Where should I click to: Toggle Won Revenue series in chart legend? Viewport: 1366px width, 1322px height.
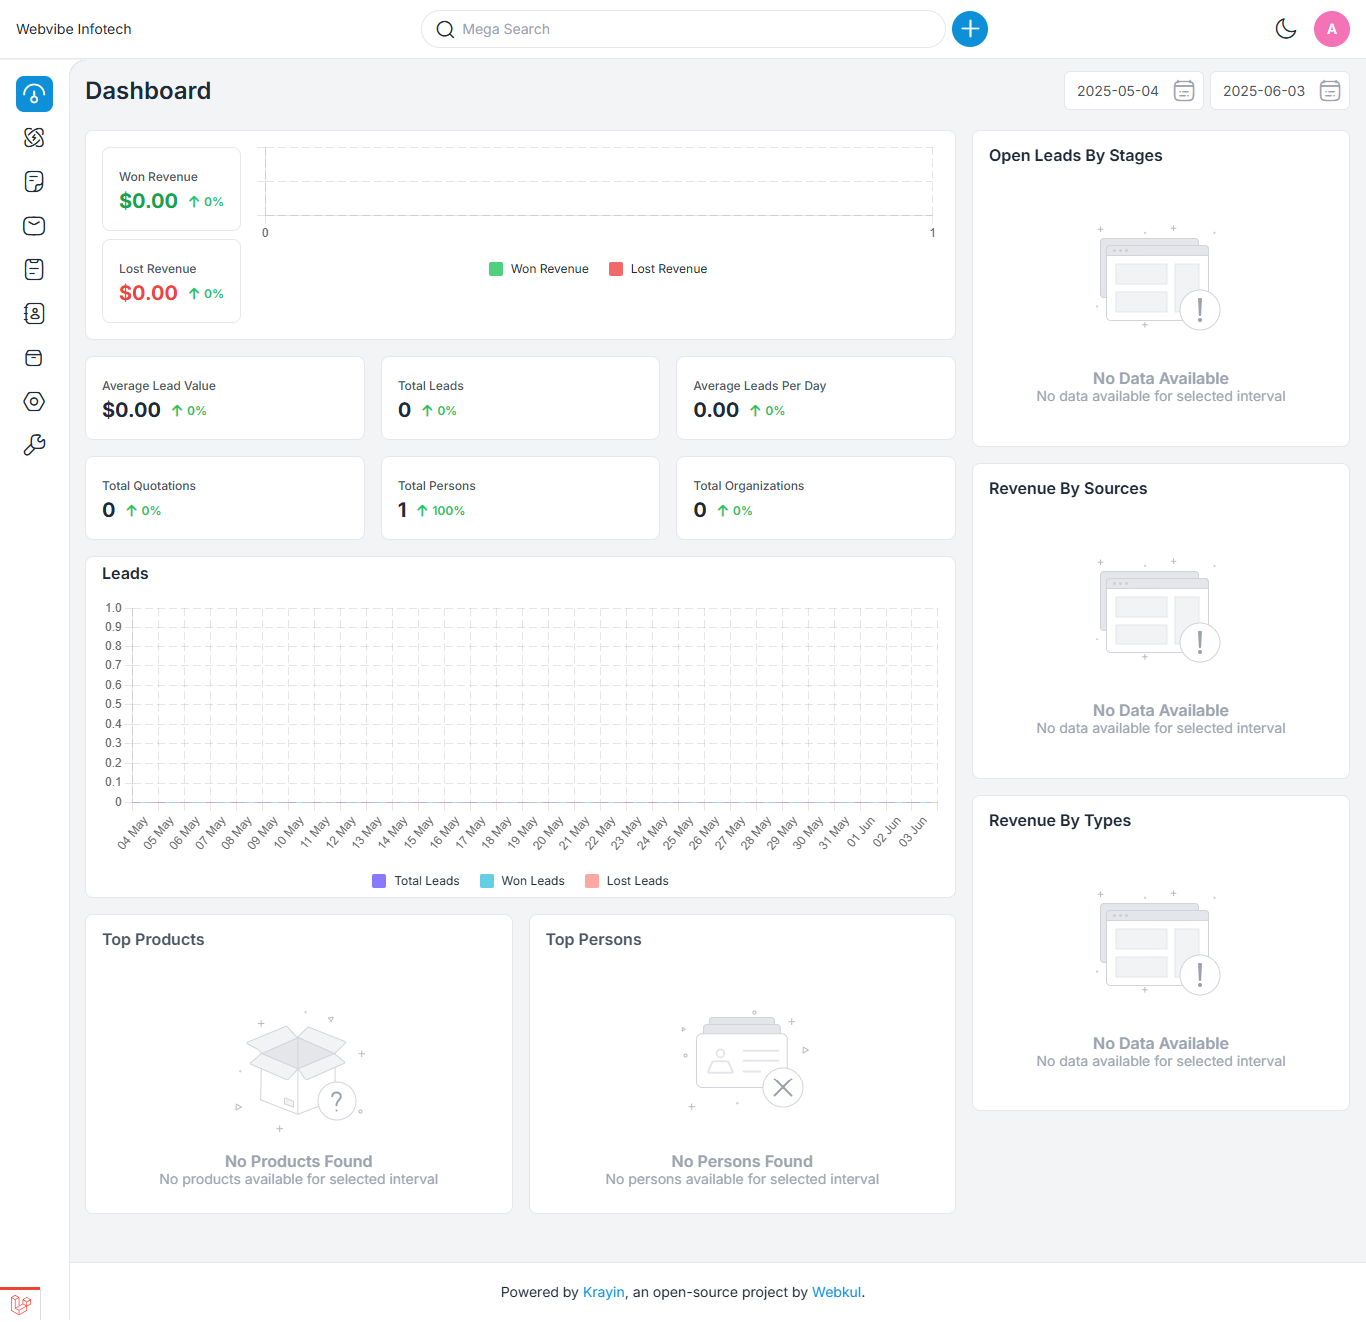(538, 269)
